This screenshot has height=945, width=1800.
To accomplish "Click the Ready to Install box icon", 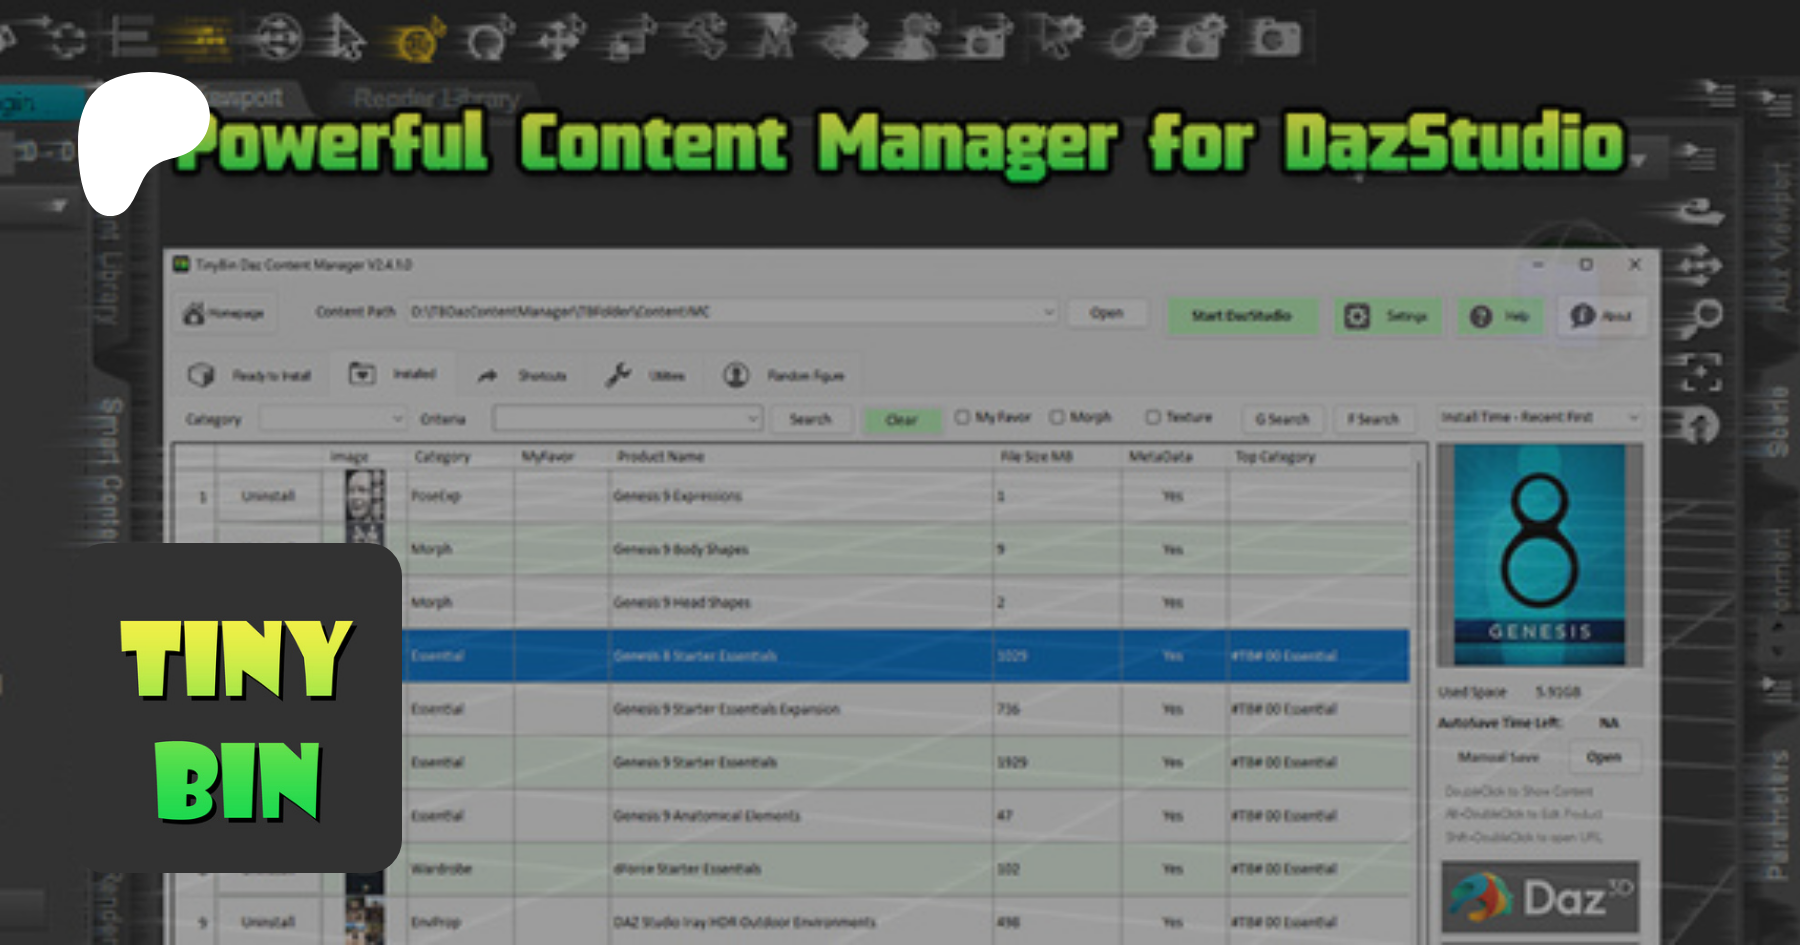I will click(201, 375).
